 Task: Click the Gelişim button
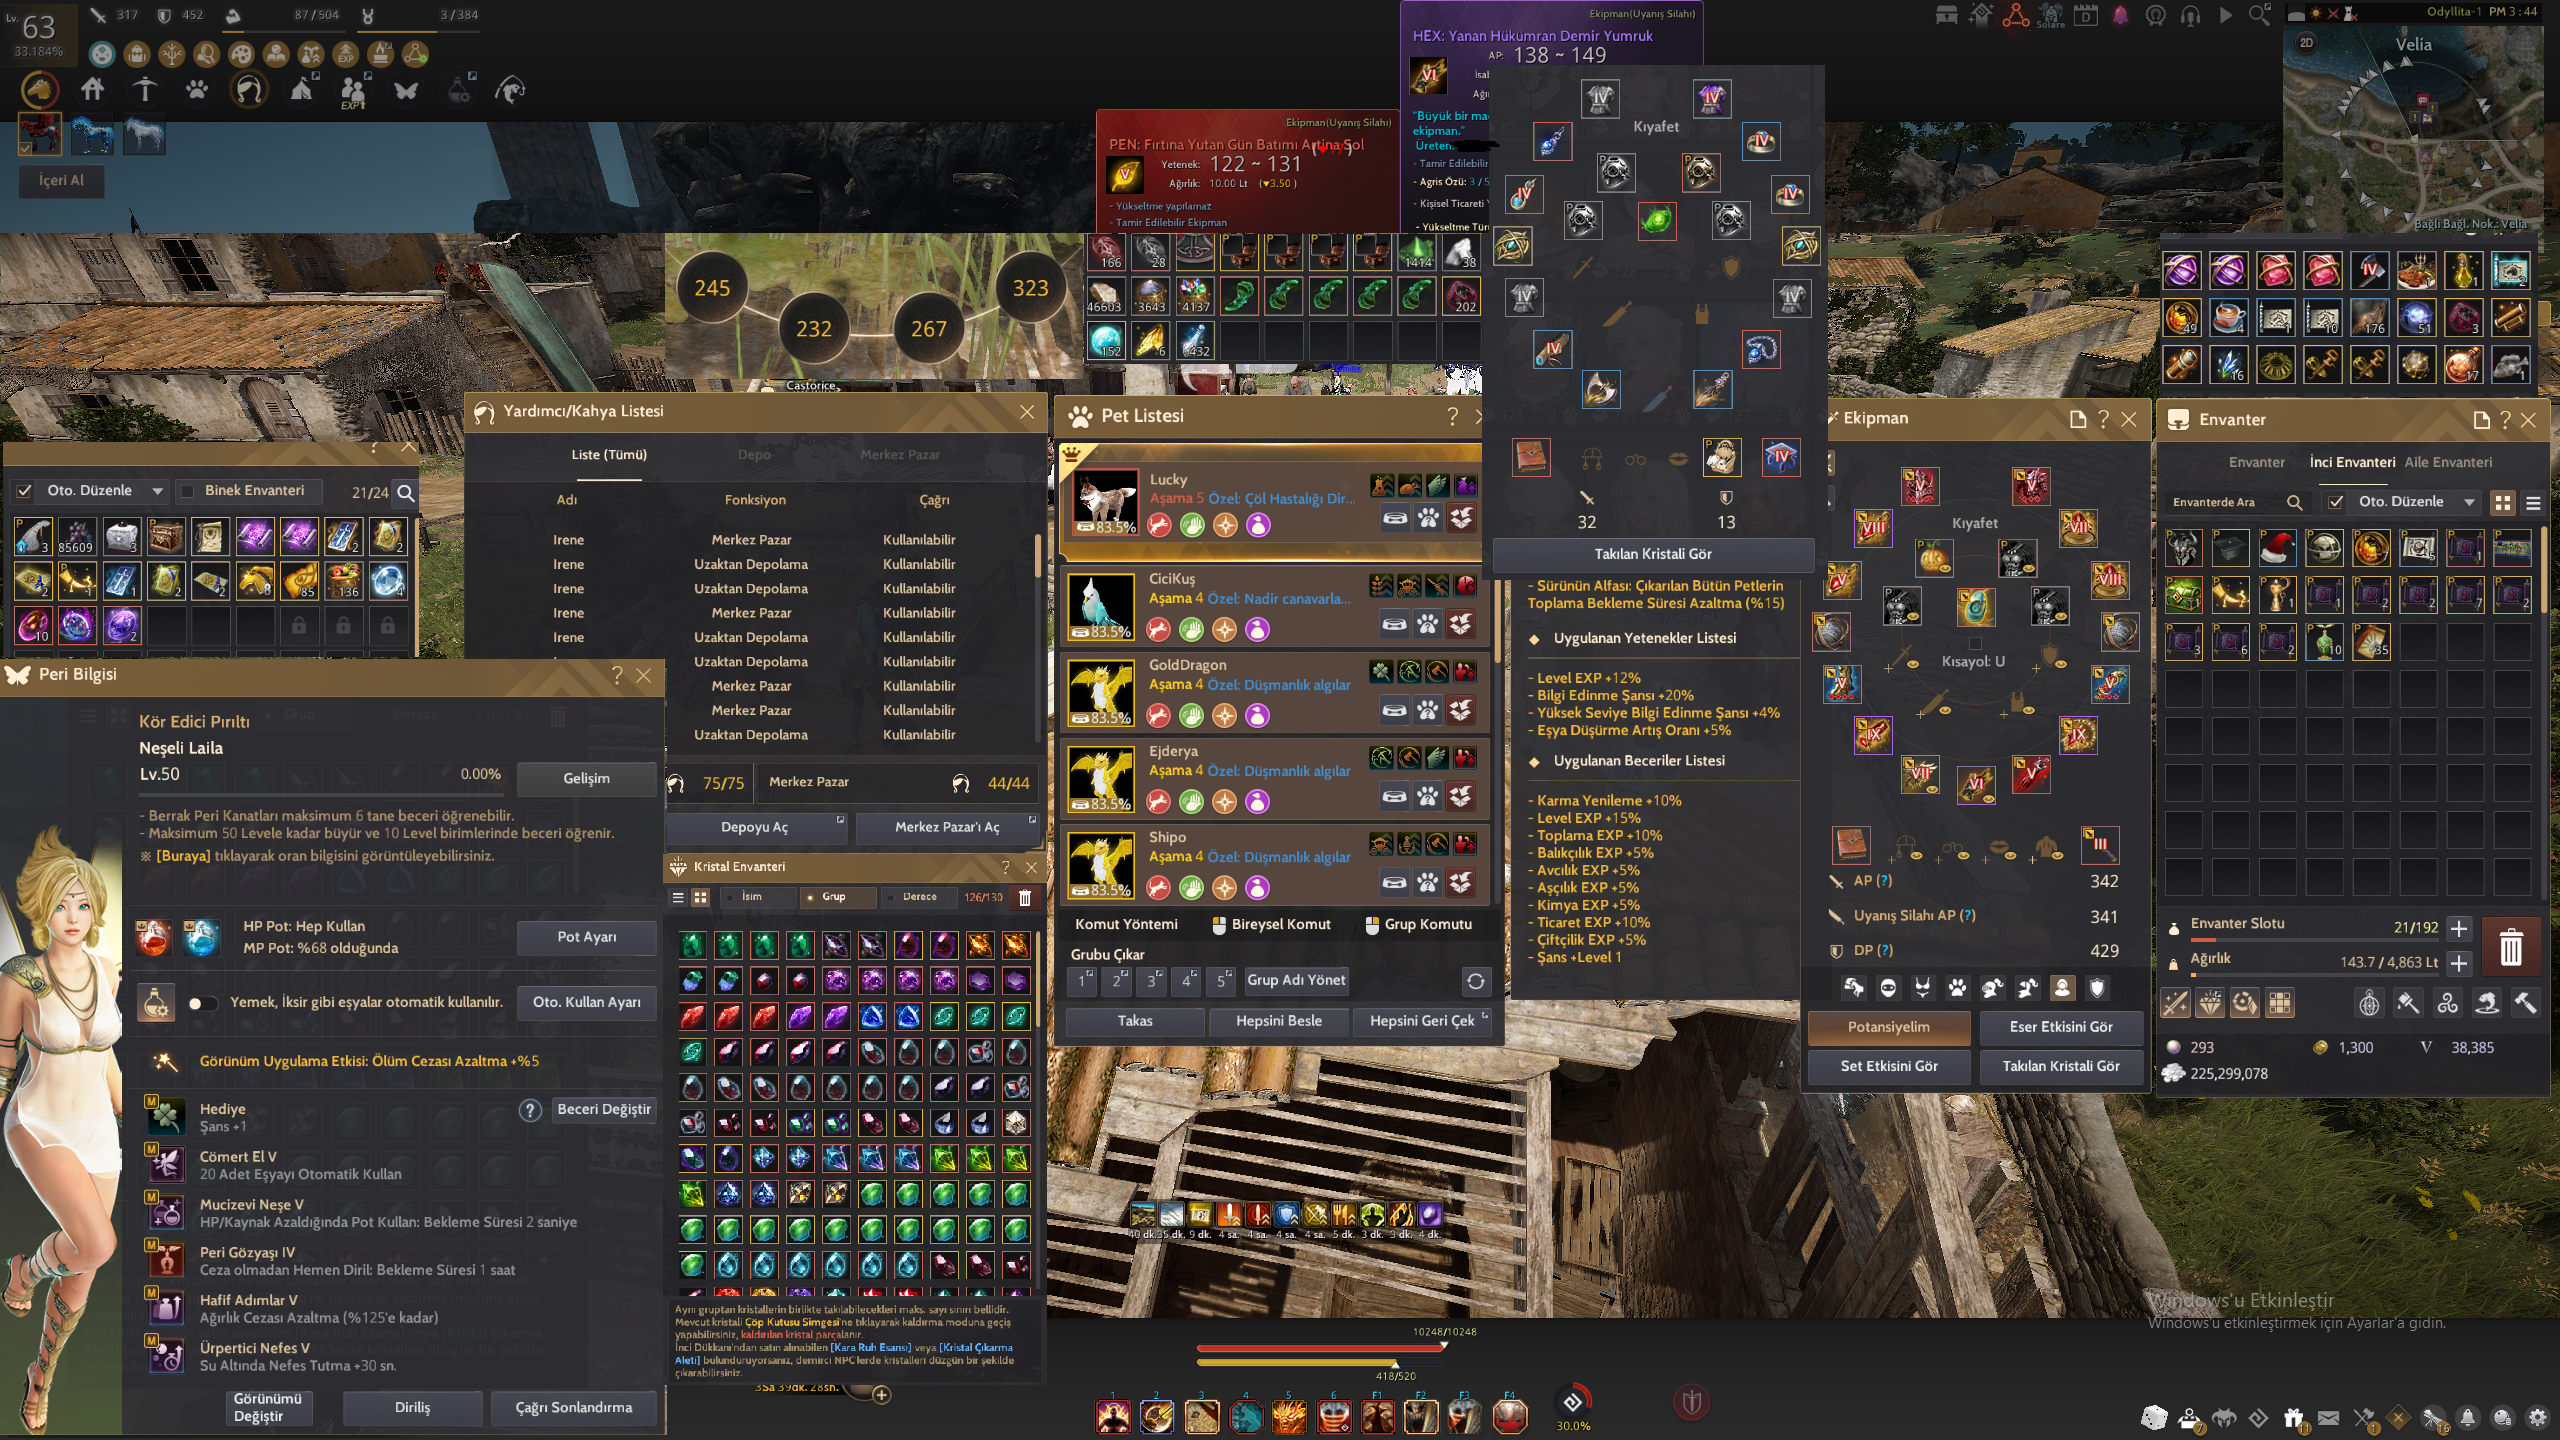click(x=586, y=779)
